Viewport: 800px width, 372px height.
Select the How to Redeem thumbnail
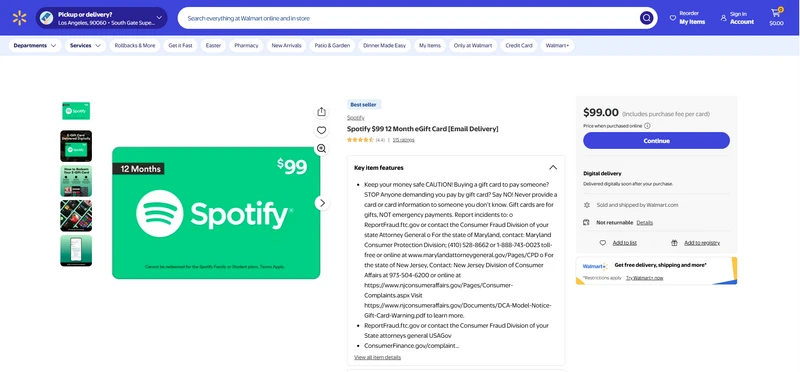pyautogui.click(x=76, y=181)
